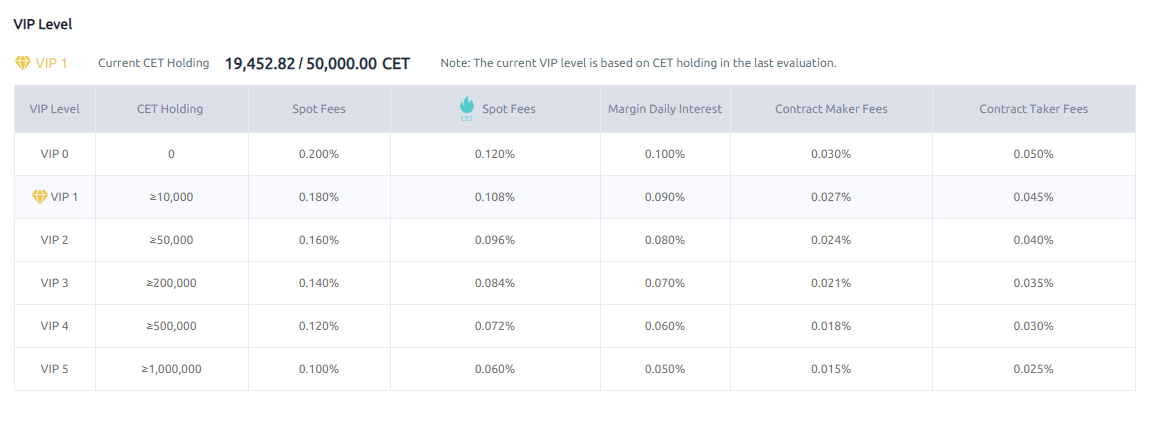
Task: Click the Current CET Holding label
Action: coord(154,63)
